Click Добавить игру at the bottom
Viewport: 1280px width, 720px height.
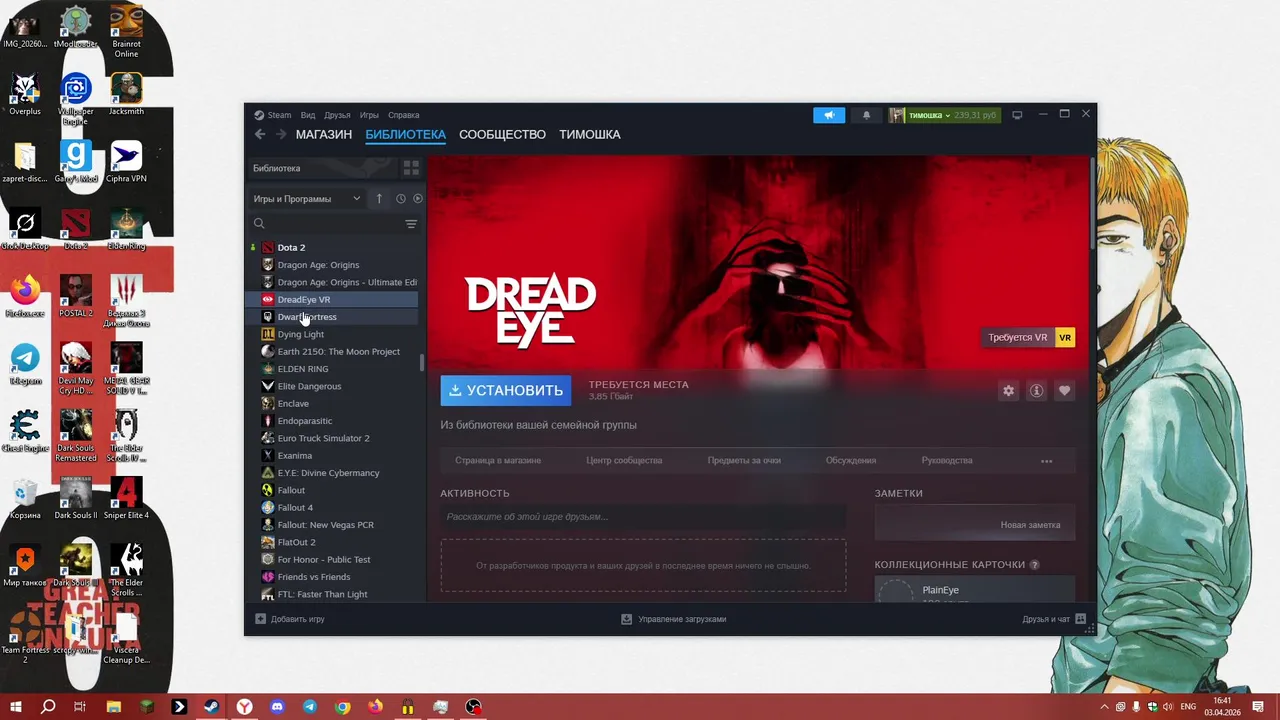click(290, 619)
